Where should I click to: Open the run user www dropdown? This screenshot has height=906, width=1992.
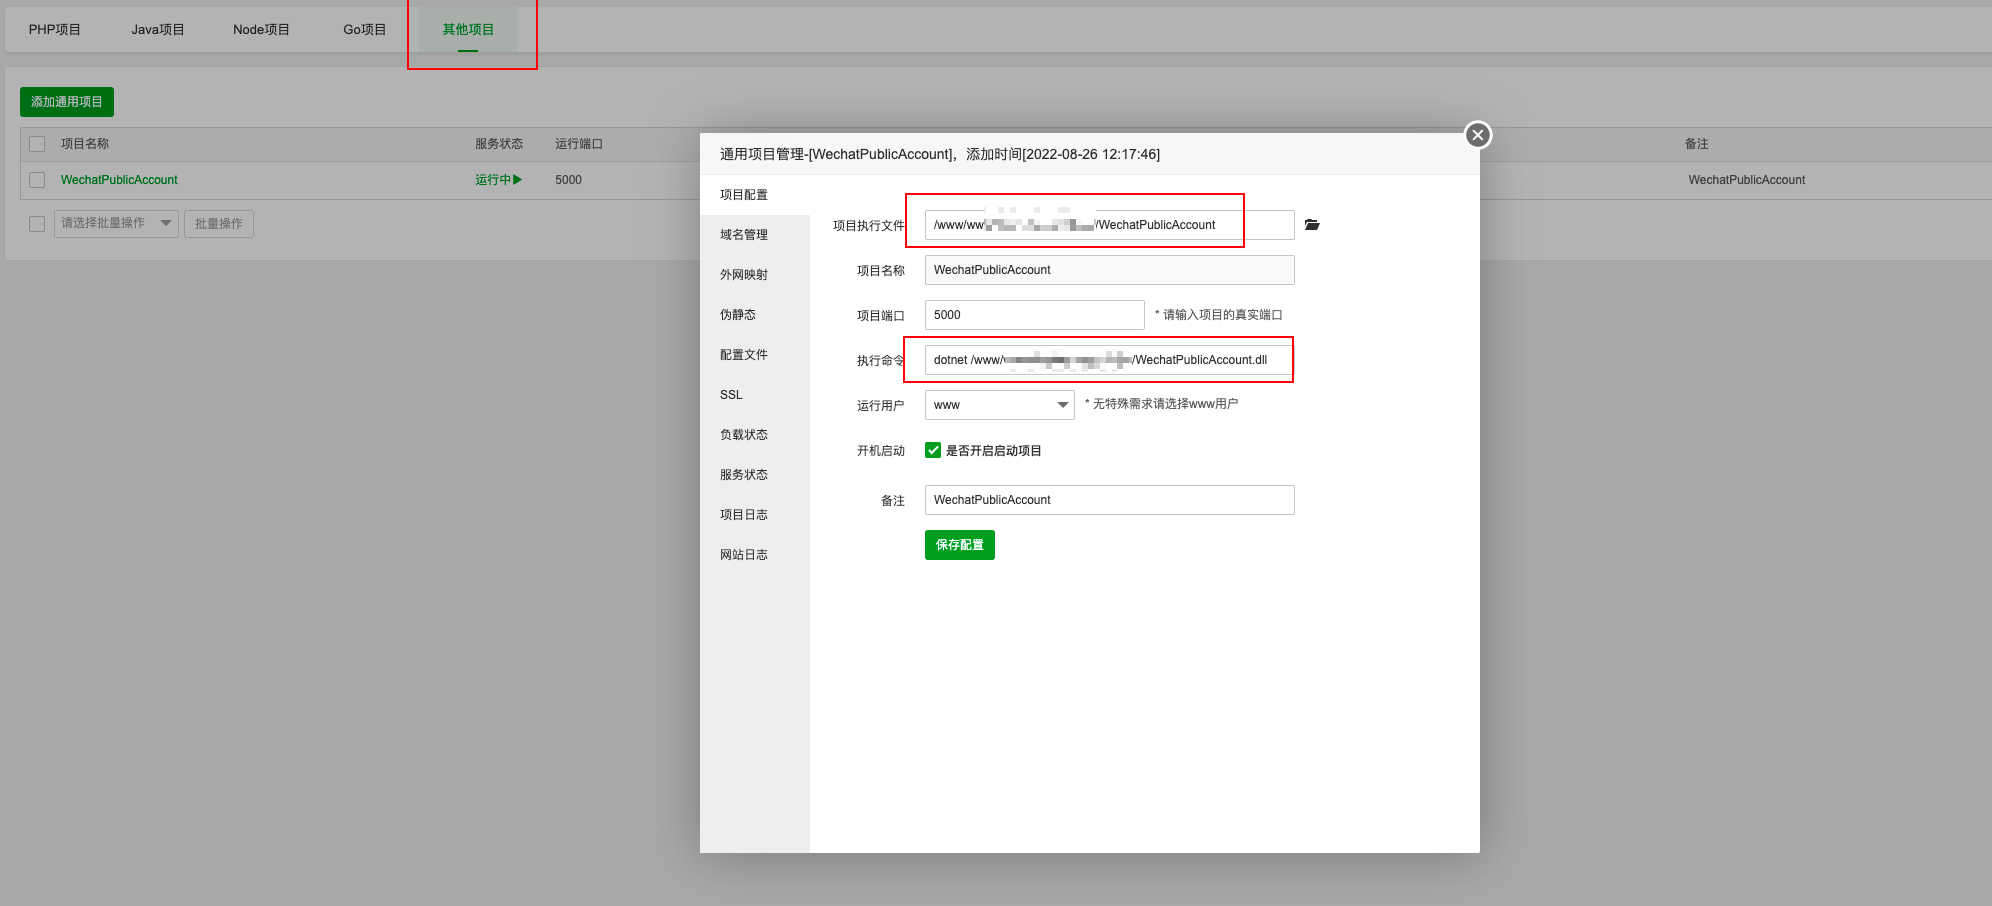(x=1000, y=405)
